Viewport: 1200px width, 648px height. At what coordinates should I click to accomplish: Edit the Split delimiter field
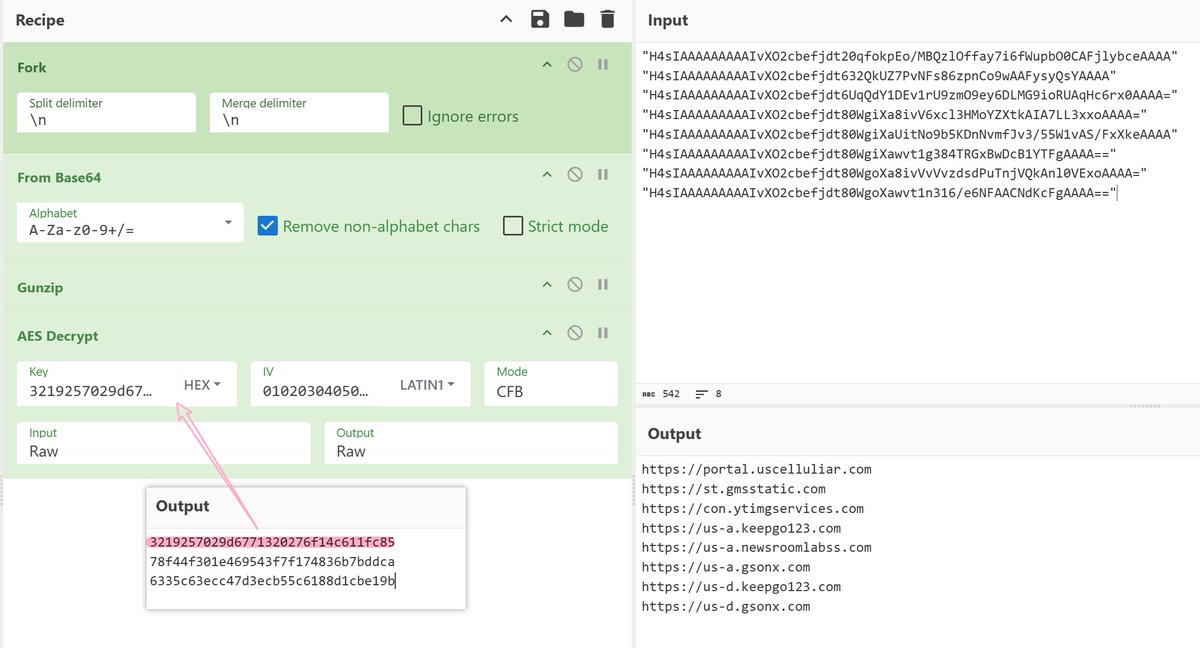107,112
